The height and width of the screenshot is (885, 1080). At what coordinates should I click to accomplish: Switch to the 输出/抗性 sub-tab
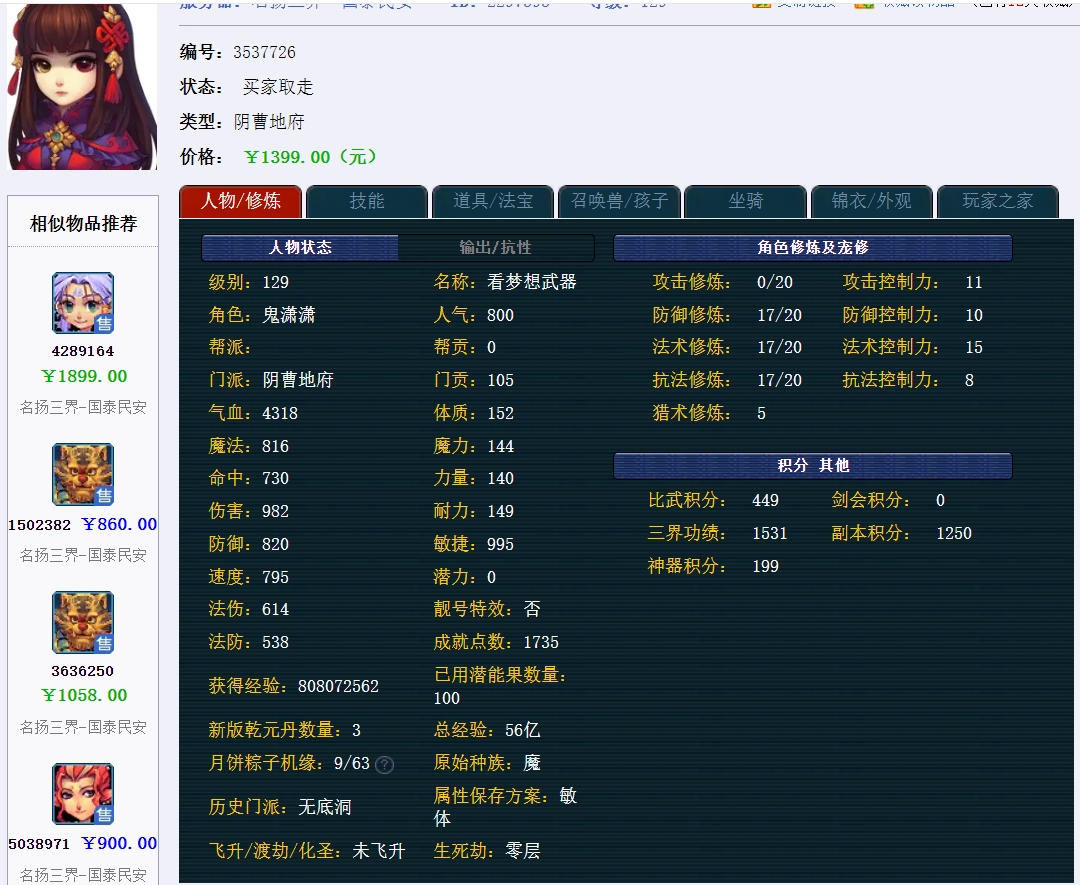pos(495,247)
